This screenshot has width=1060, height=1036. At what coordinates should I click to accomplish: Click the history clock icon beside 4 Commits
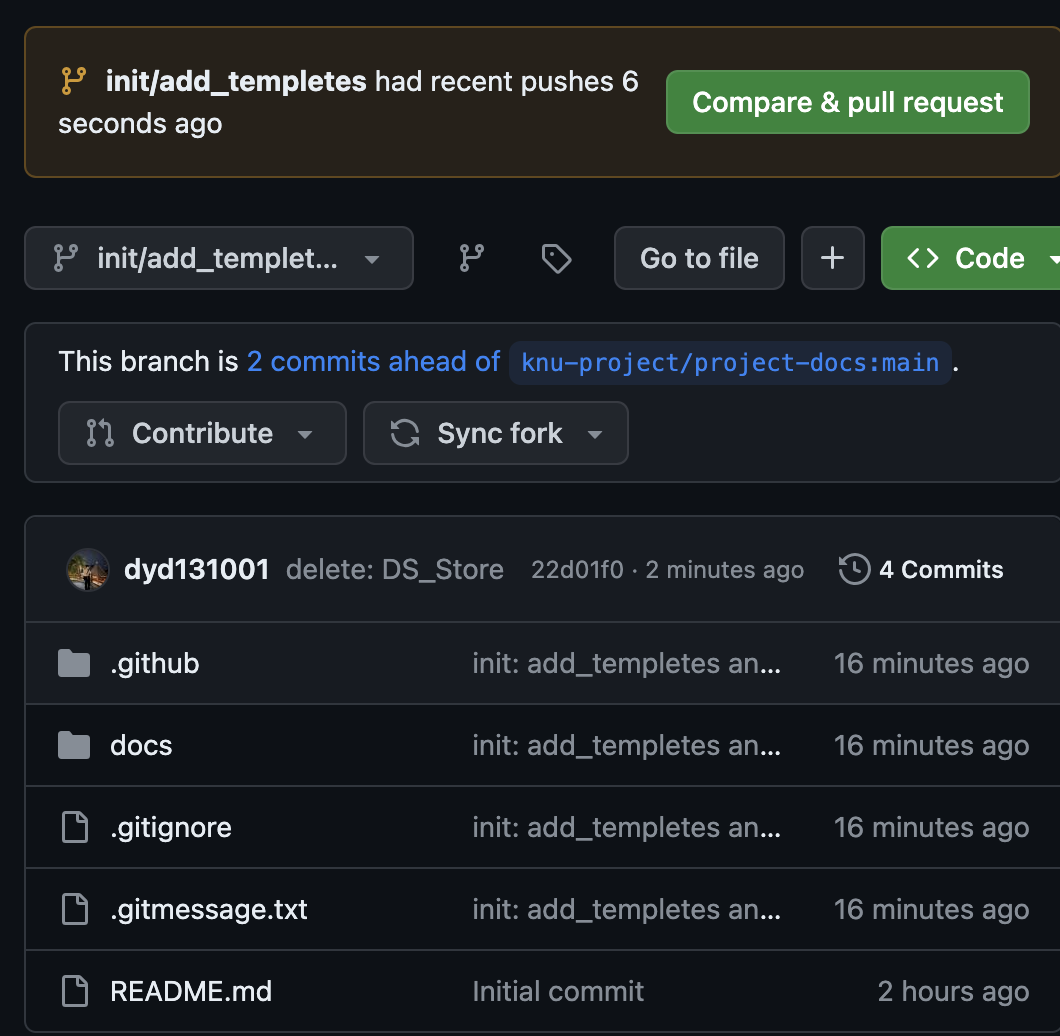click(854, 569)
